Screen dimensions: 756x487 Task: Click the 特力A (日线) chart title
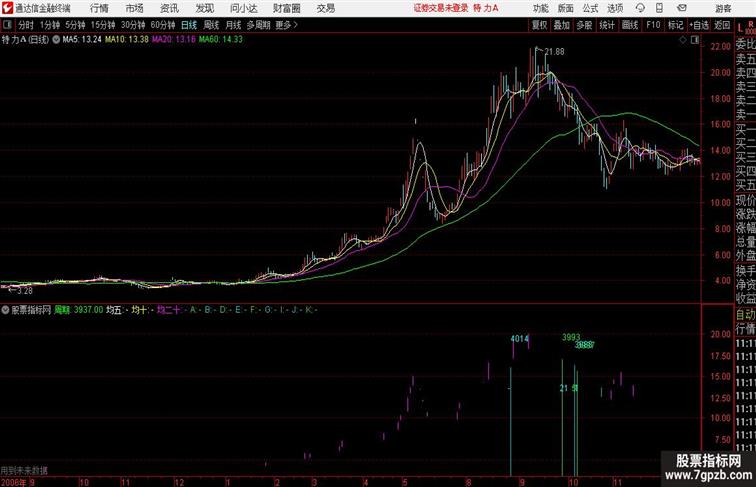click(25, 40)
